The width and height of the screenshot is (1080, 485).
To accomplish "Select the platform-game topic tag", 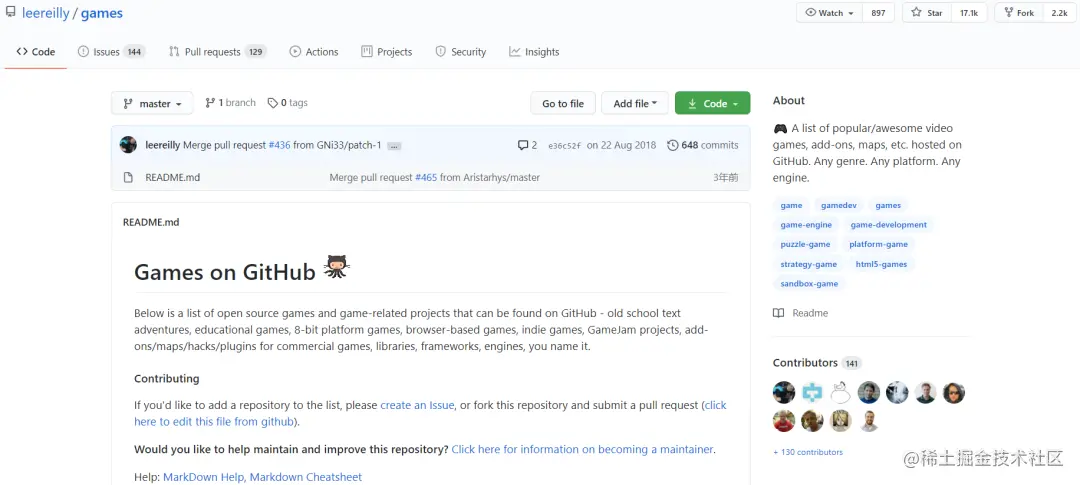I will pos(878,244).
